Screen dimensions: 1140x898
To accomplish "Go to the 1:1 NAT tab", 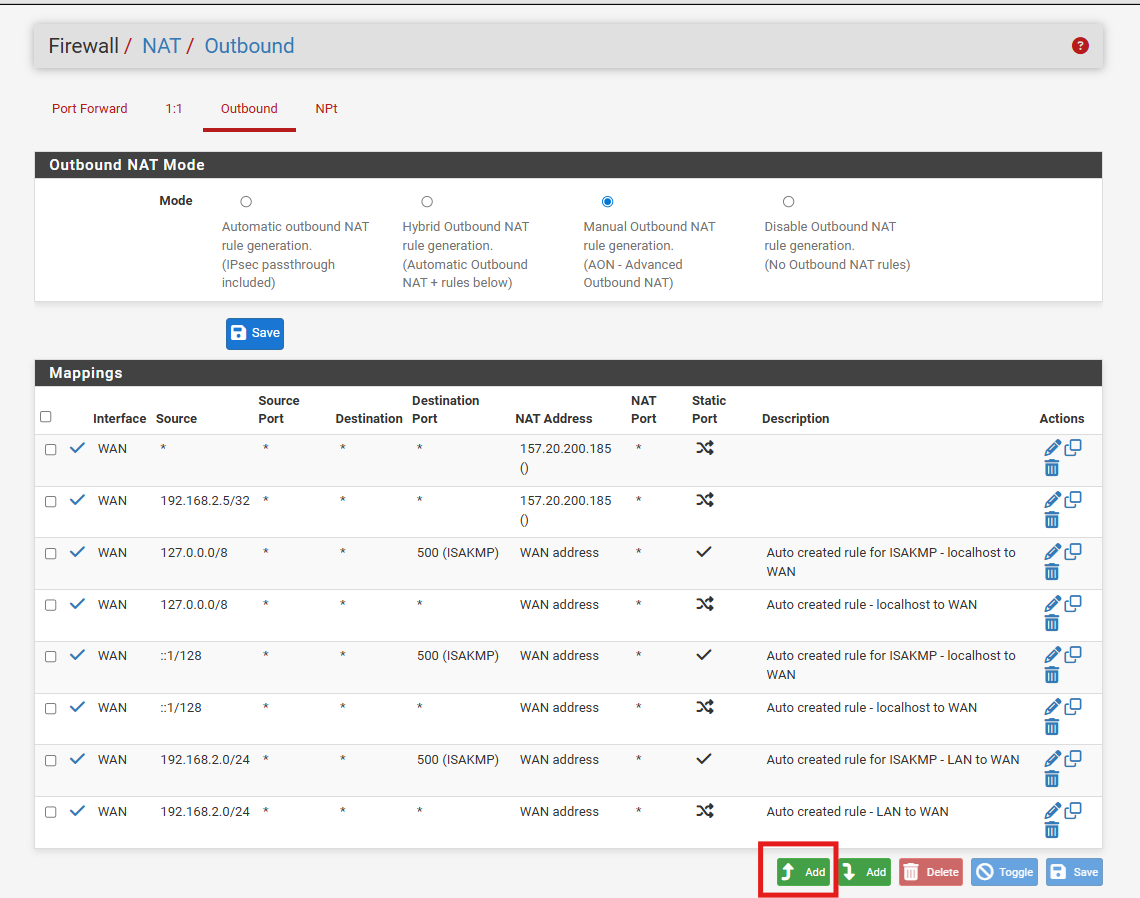I will pos(174,109).
